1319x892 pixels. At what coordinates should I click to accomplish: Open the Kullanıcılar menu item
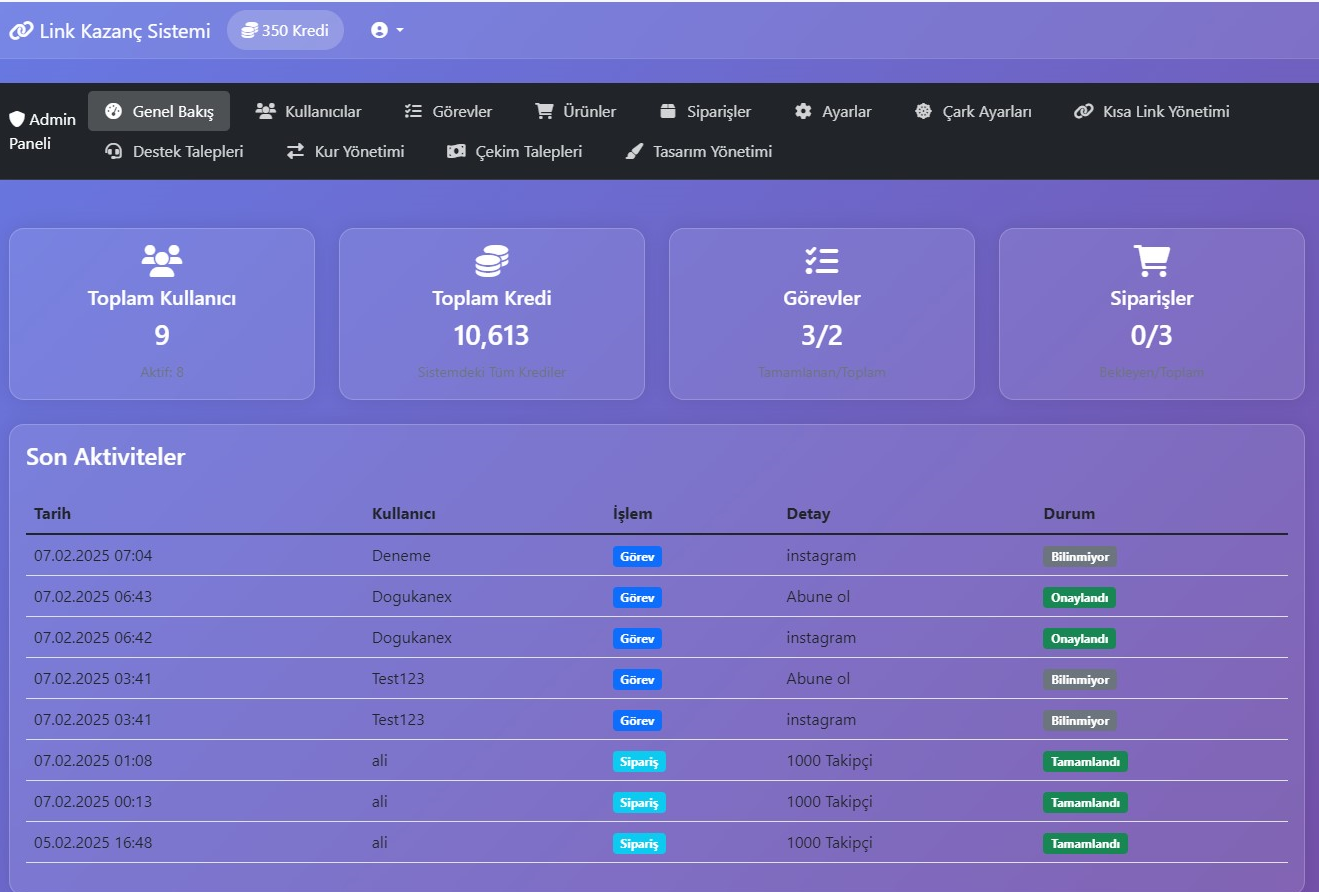pyautogui.click(x=308, y=111)
